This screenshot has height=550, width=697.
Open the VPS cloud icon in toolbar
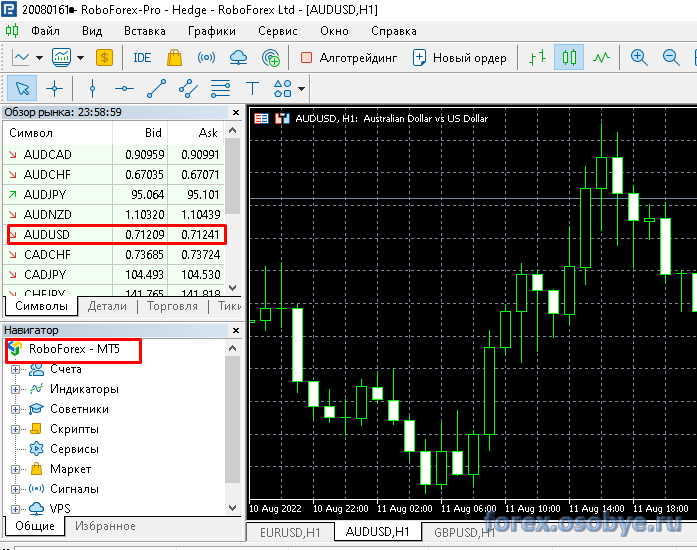238,57
